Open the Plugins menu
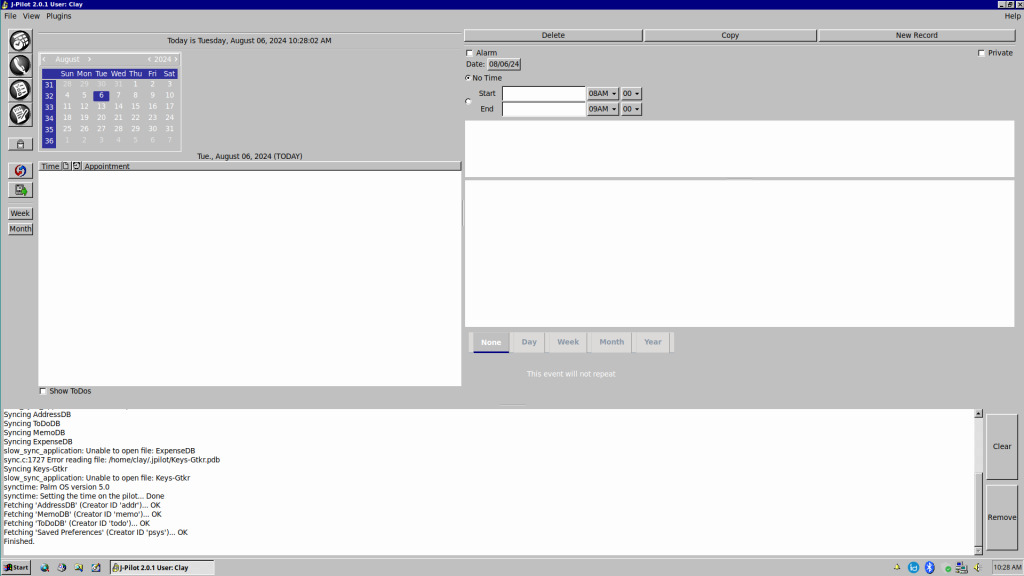Screen dimensions: 1024x576 click(x=59, y=16)
